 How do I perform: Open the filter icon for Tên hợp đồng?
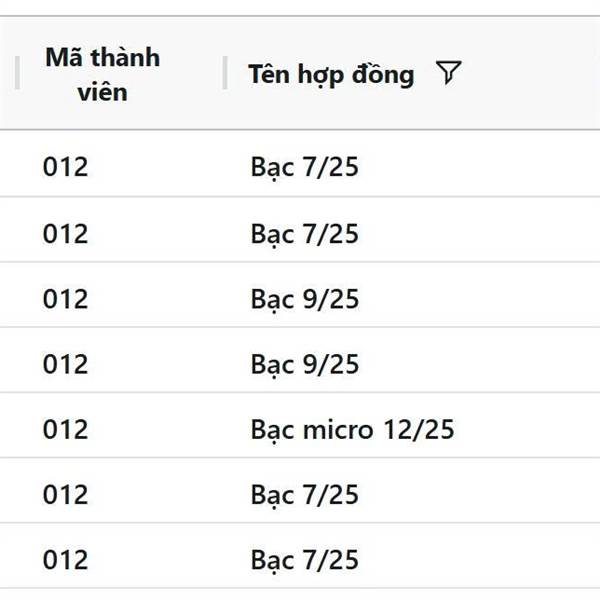[x=448, y=72]
